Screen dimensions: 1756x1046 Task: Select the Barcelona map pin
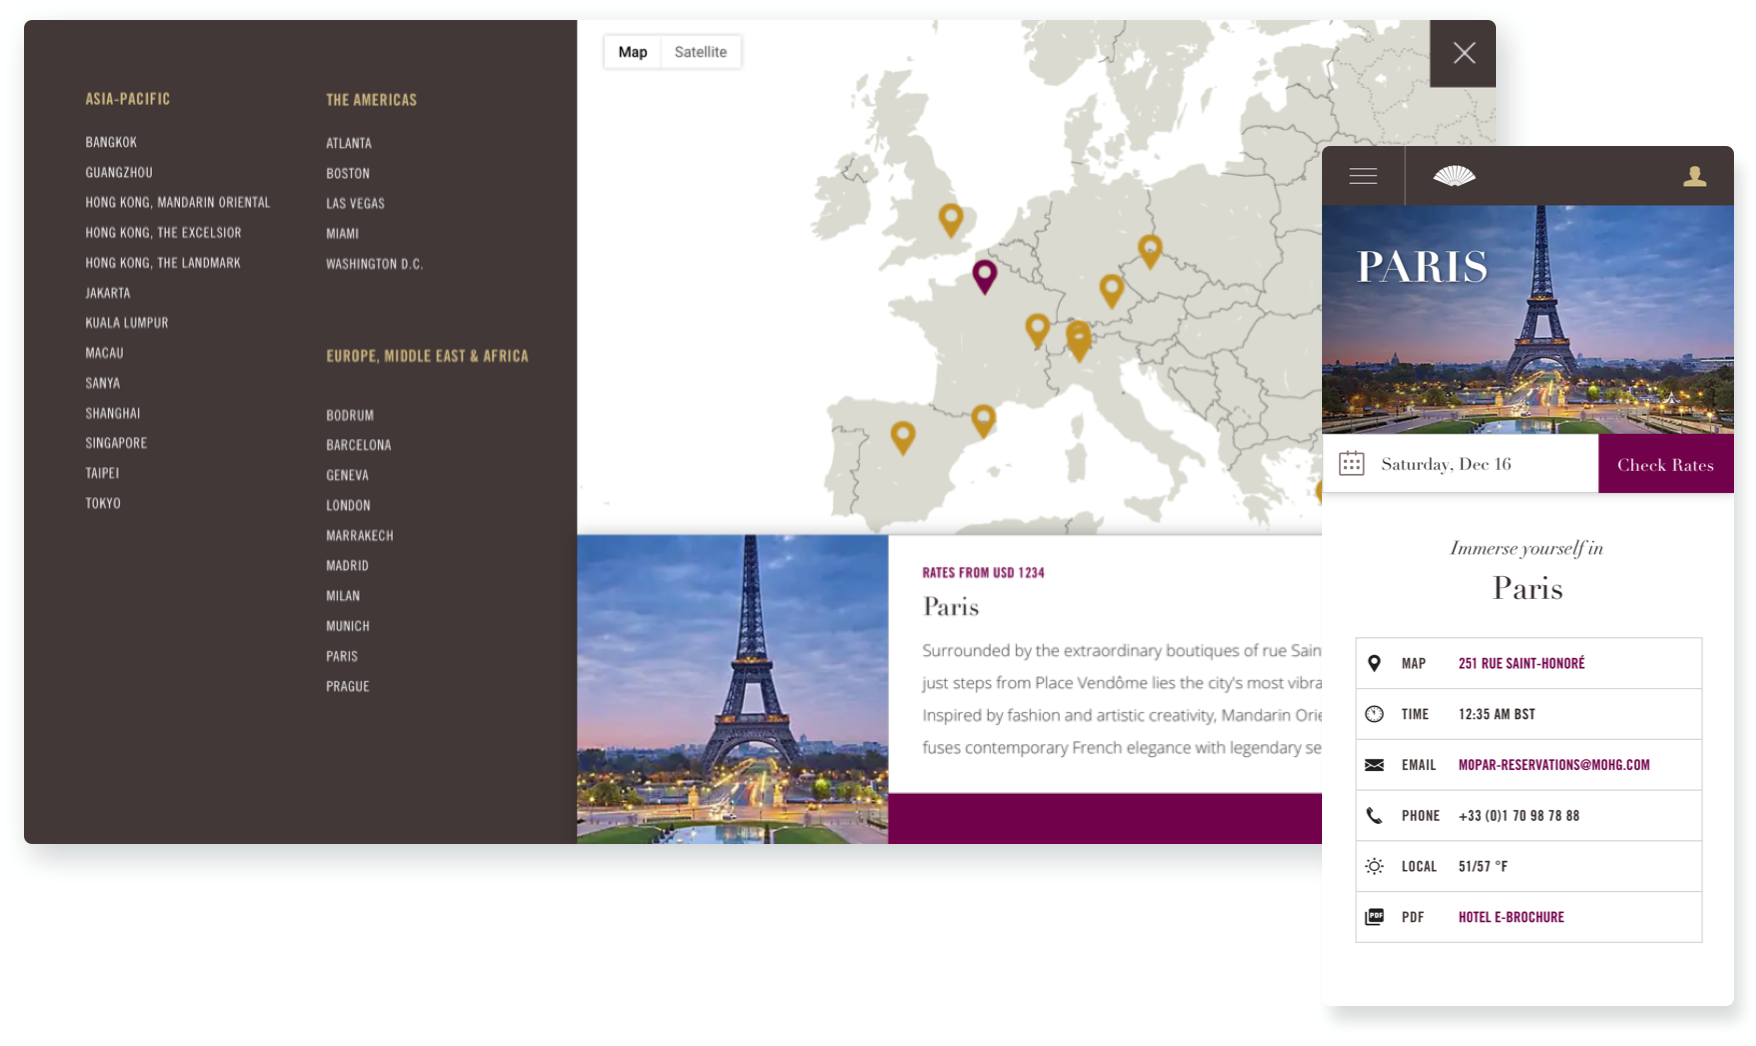983,421
